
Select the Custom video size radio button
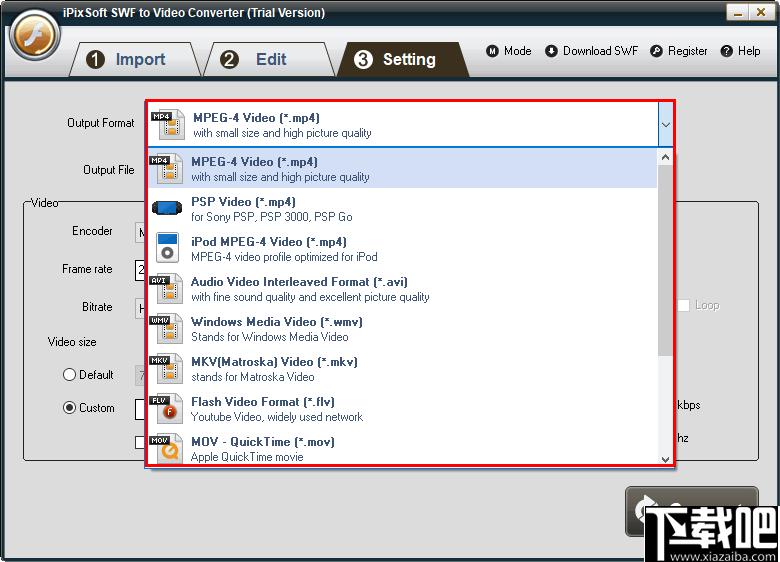[x=69, y=408]
